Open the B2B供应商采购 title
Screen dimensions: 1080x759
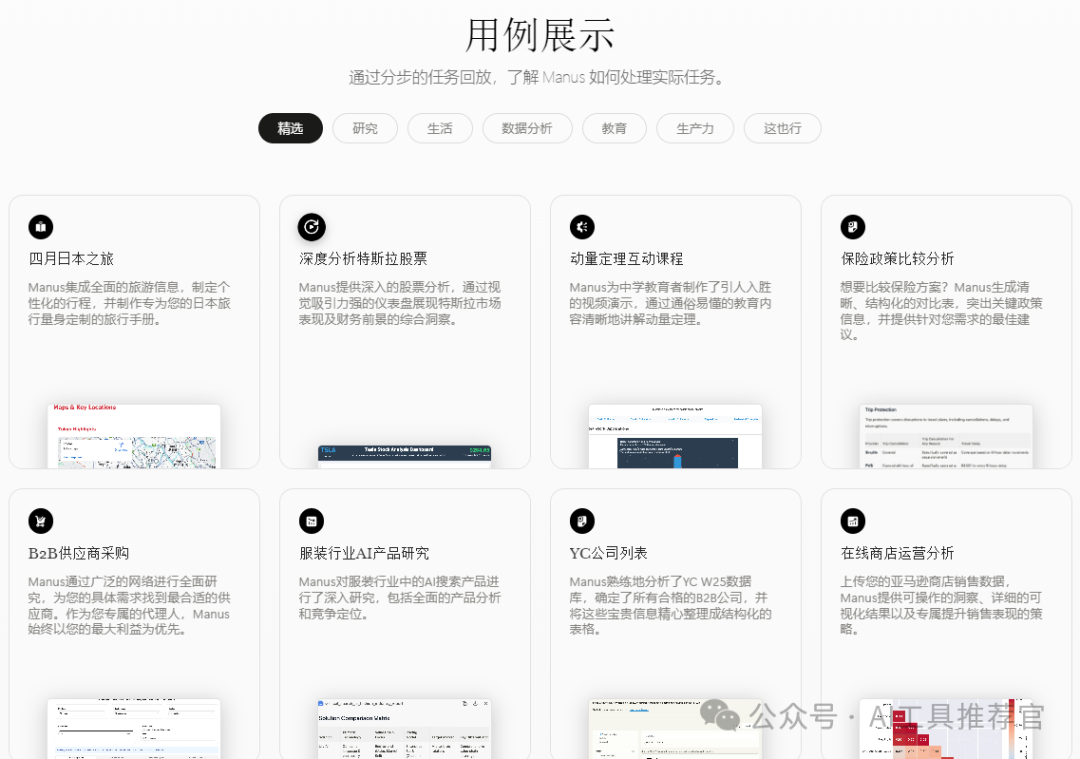pos(79,553)
